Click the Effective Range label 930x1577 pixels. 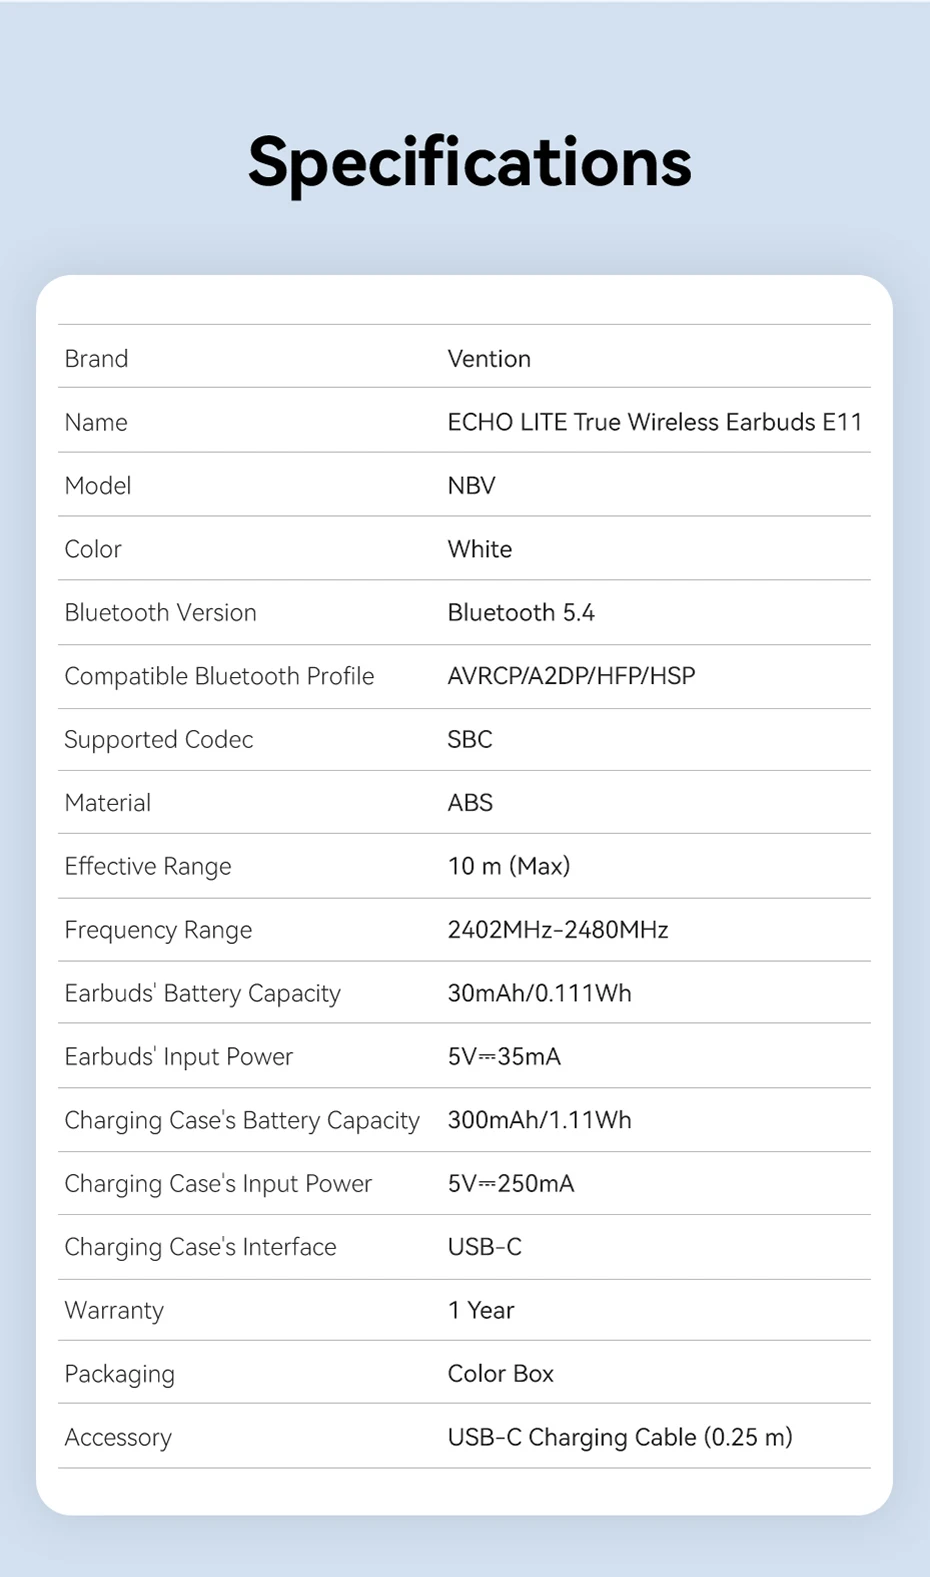click(148, 866)
